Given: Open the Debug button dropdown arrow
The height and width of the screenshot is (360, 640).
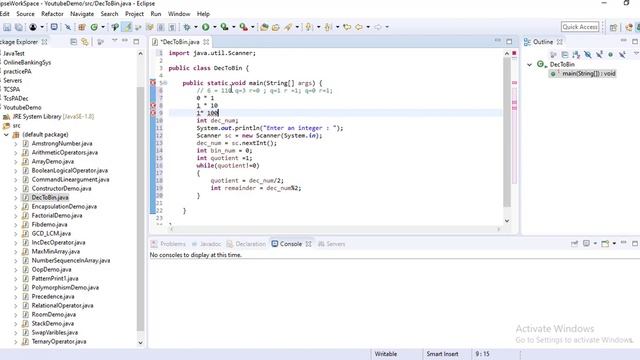Looking at the screenshot, I should tap(196, 27).
